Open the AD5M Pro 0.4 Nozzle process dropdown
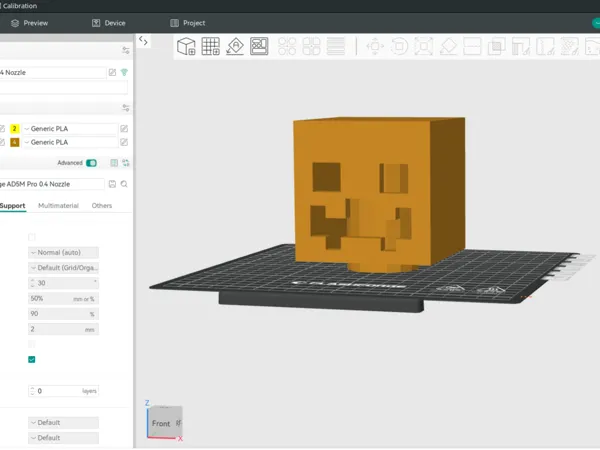This screenshot has height=450, width=600. click(x=52, y=184)
